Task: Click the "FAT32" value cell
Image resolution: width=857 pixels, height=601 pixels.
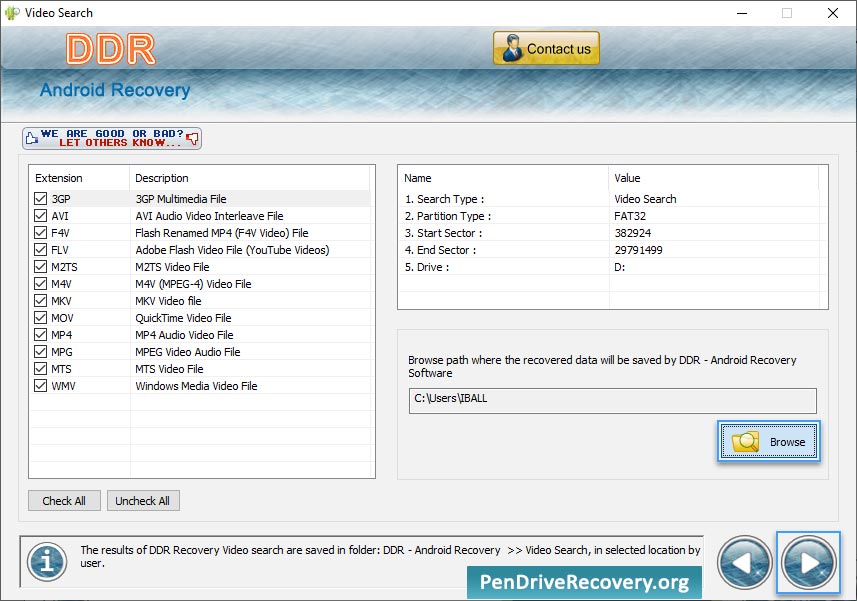Action: pos(630,216)
